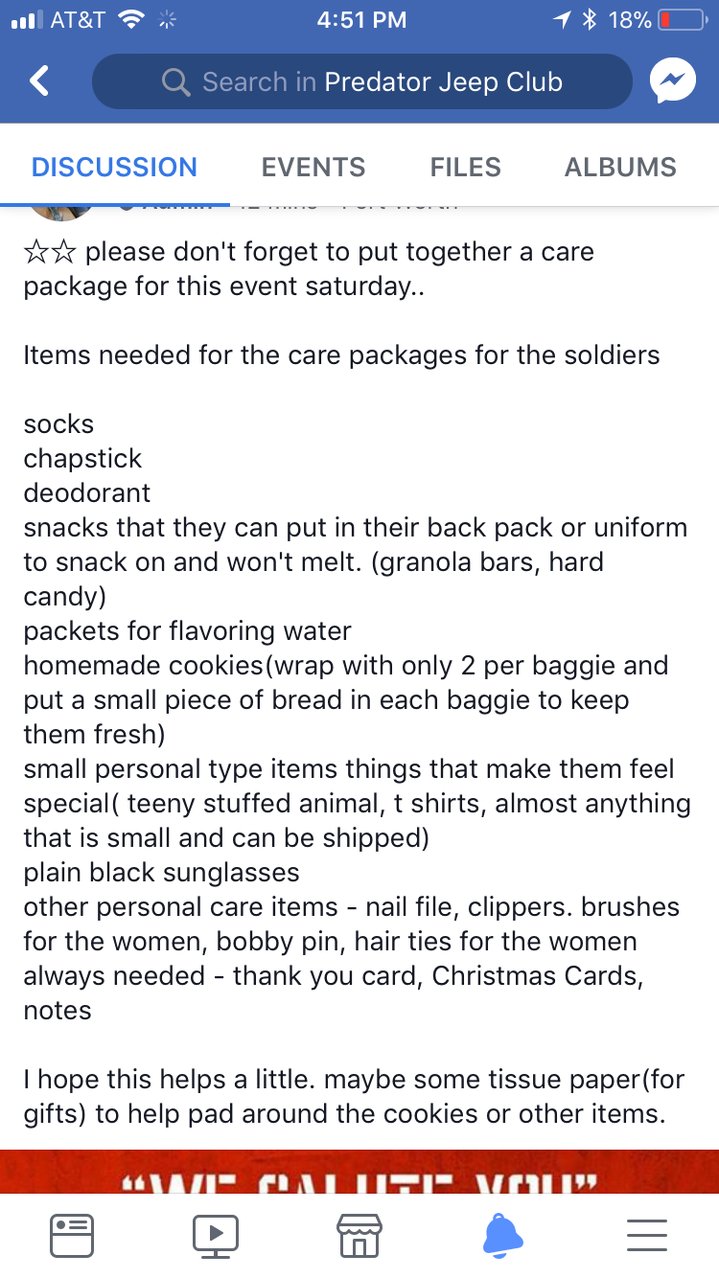719x1278 pixels.
Task: Switch to the Discussion tab
Action: pyautogui.click(x=114, y=167)
